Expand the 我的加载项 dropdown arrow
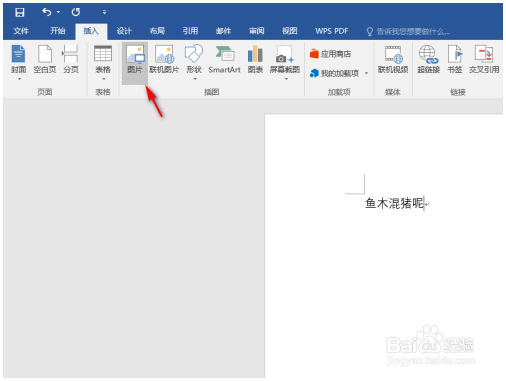 click(x=366, y=73)
